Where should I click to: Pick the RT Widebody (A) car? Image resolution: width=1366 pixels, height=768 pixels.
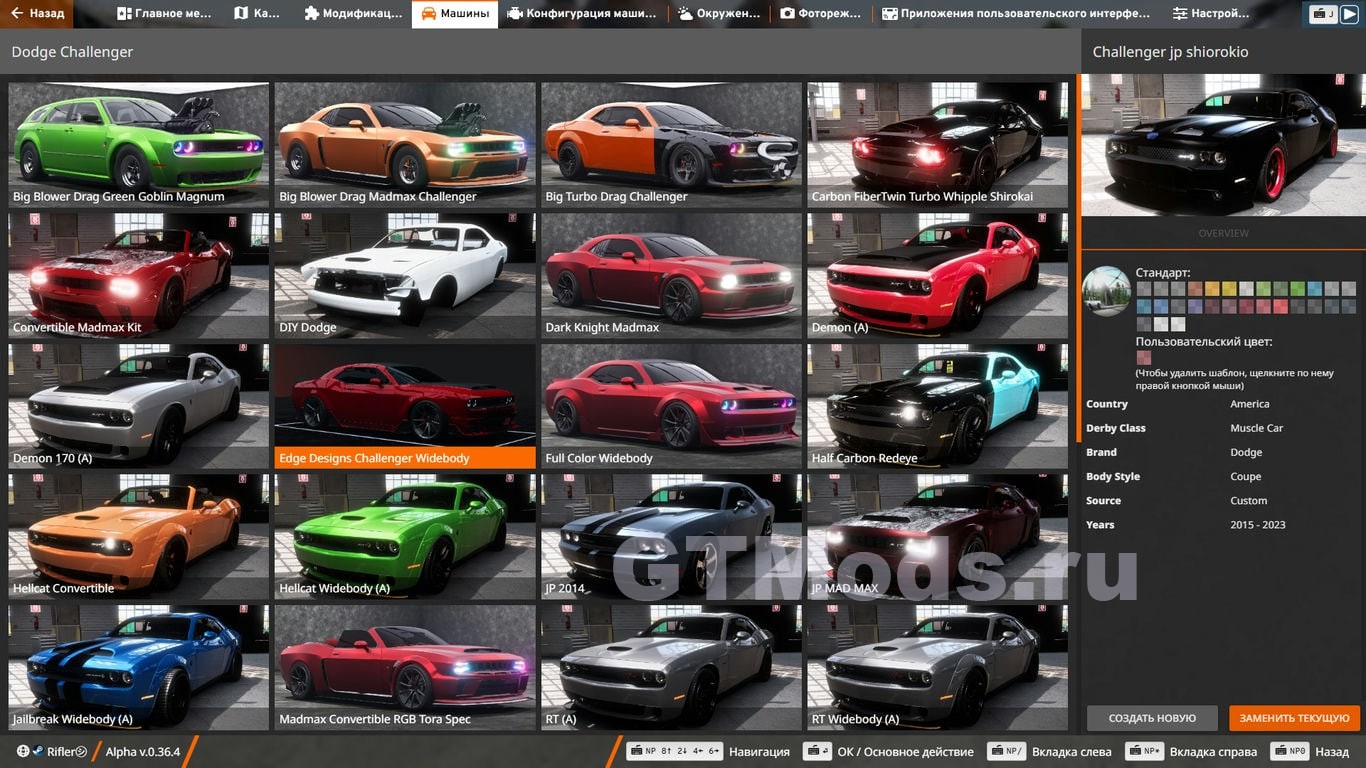click(938, 667)
